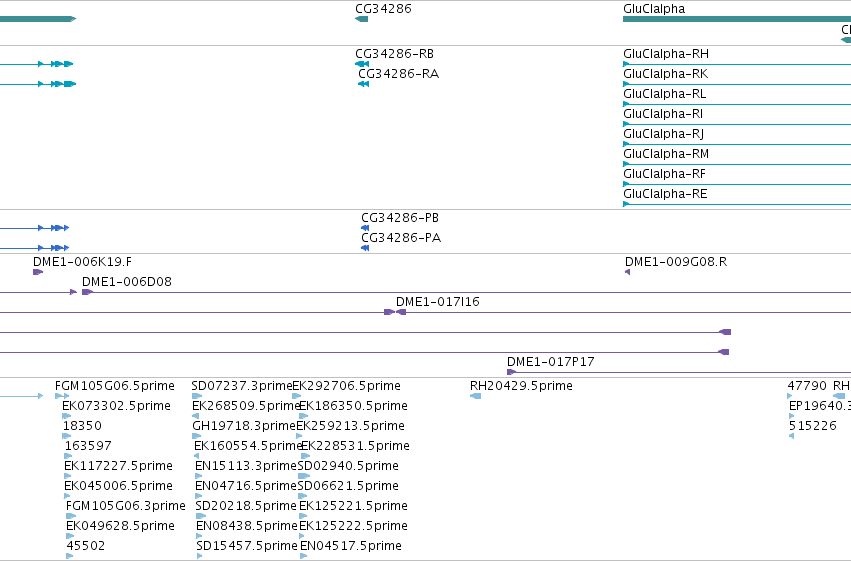The image size is (851, 561).
Task: Click the 47790 feature label
Action: (808, 386)
